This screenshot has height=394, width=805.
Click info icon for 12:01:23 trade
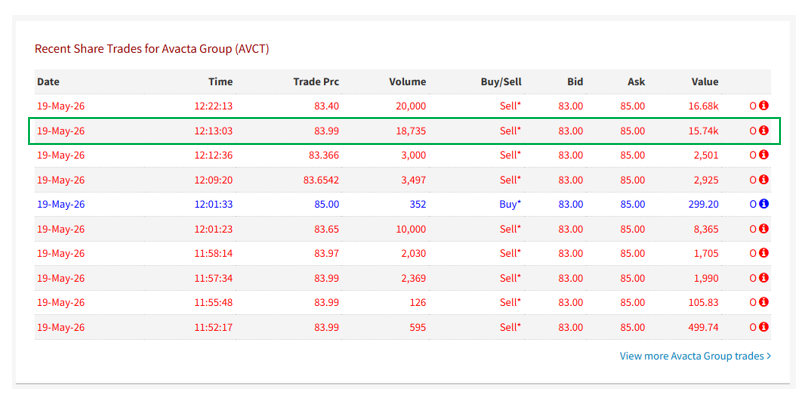click(763, 229)
